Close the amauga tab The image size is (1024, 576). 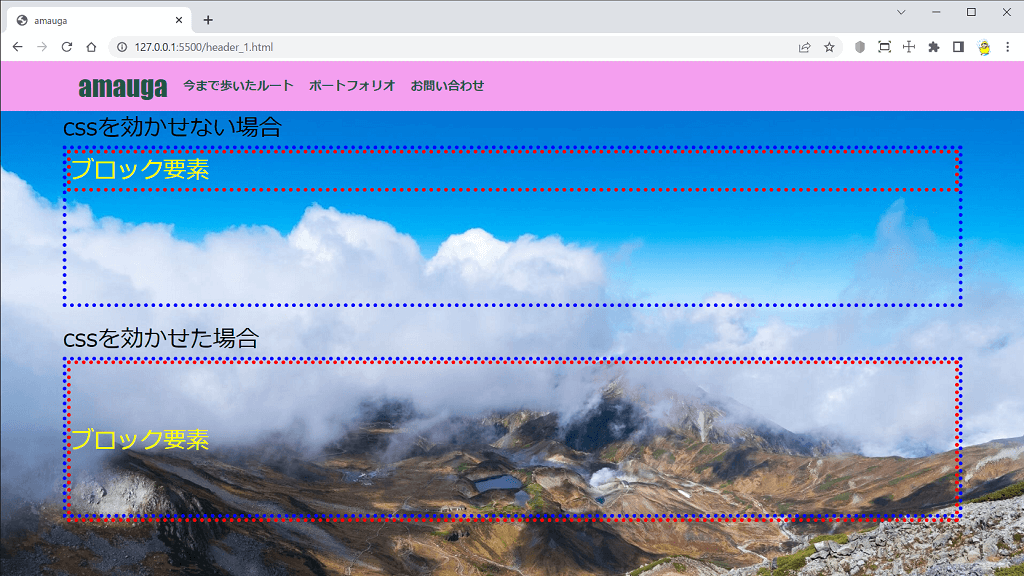(x=179, y=20)
